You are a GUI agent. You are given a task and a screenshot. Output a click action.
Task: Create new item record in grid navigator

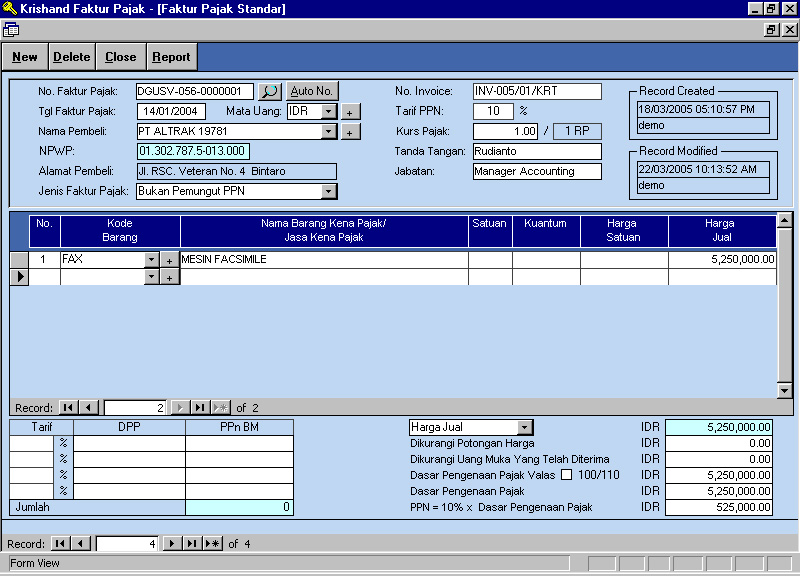pos(221,407)
